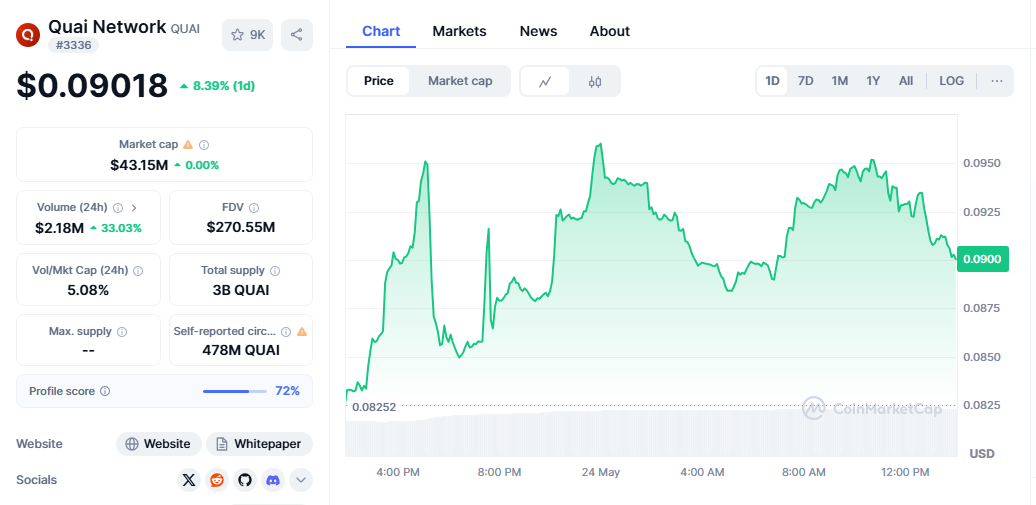Click the 8:00 PM axis label
Image resolution: width=1036 pixels, height=505 pixels.
[500, 472]
